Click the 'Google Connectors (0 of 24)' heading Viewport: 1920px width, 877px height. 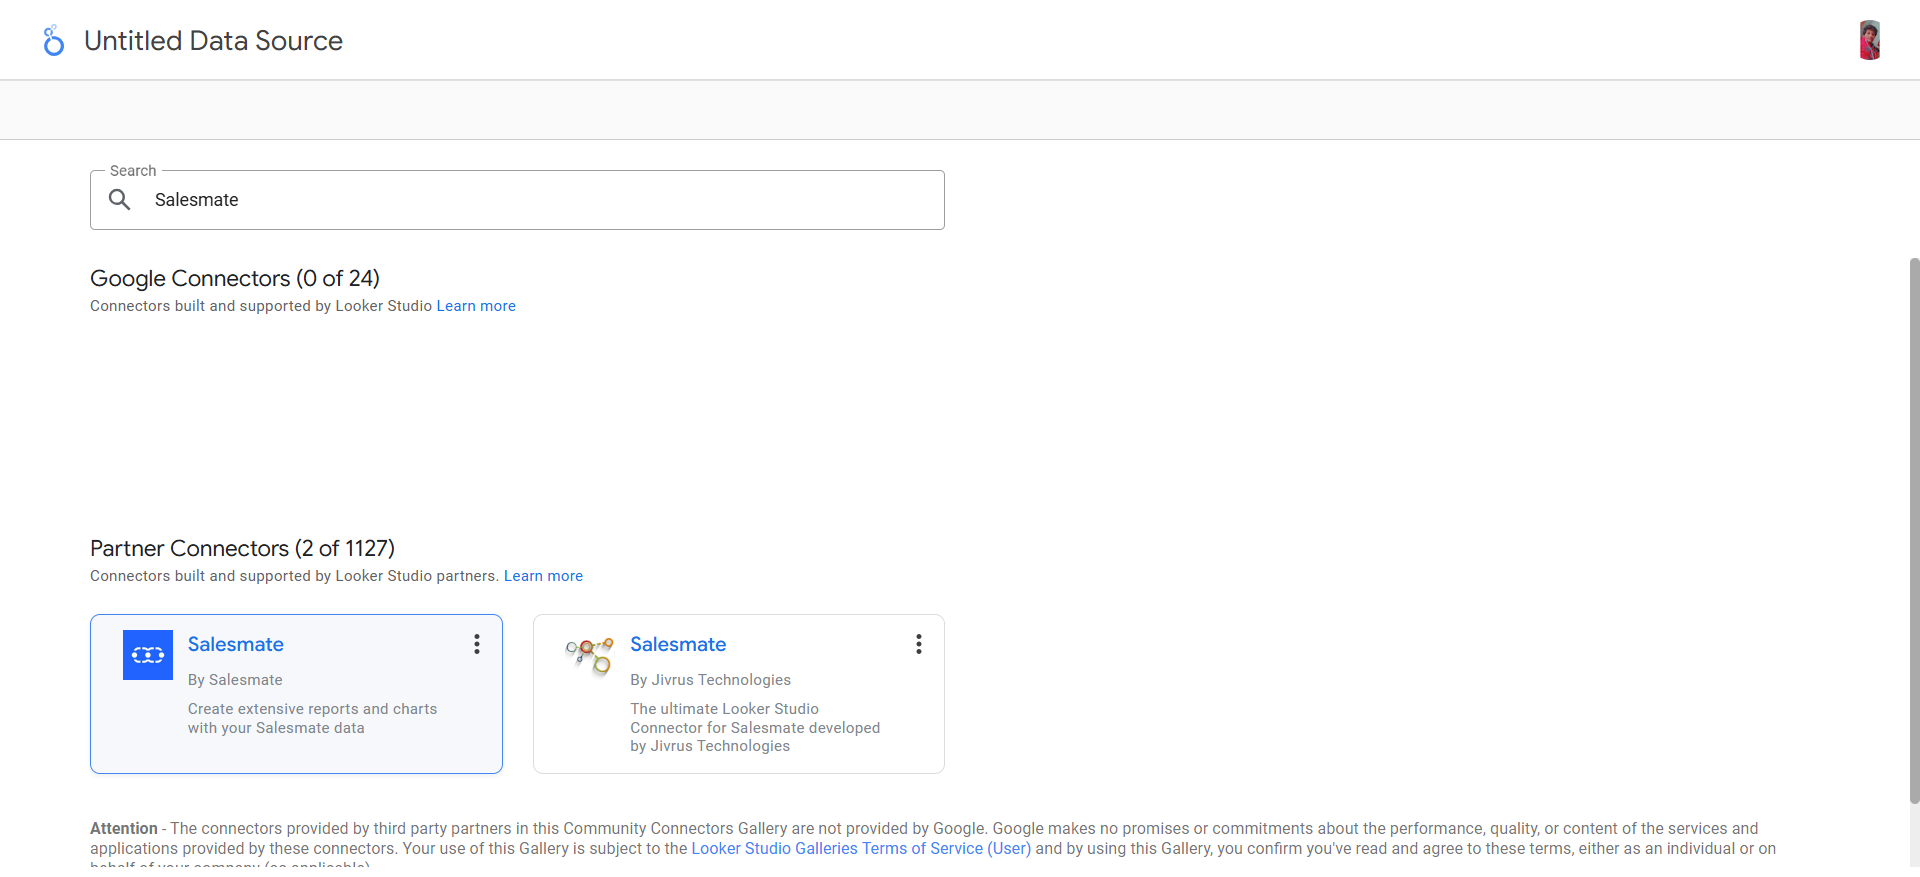point(235,278)
